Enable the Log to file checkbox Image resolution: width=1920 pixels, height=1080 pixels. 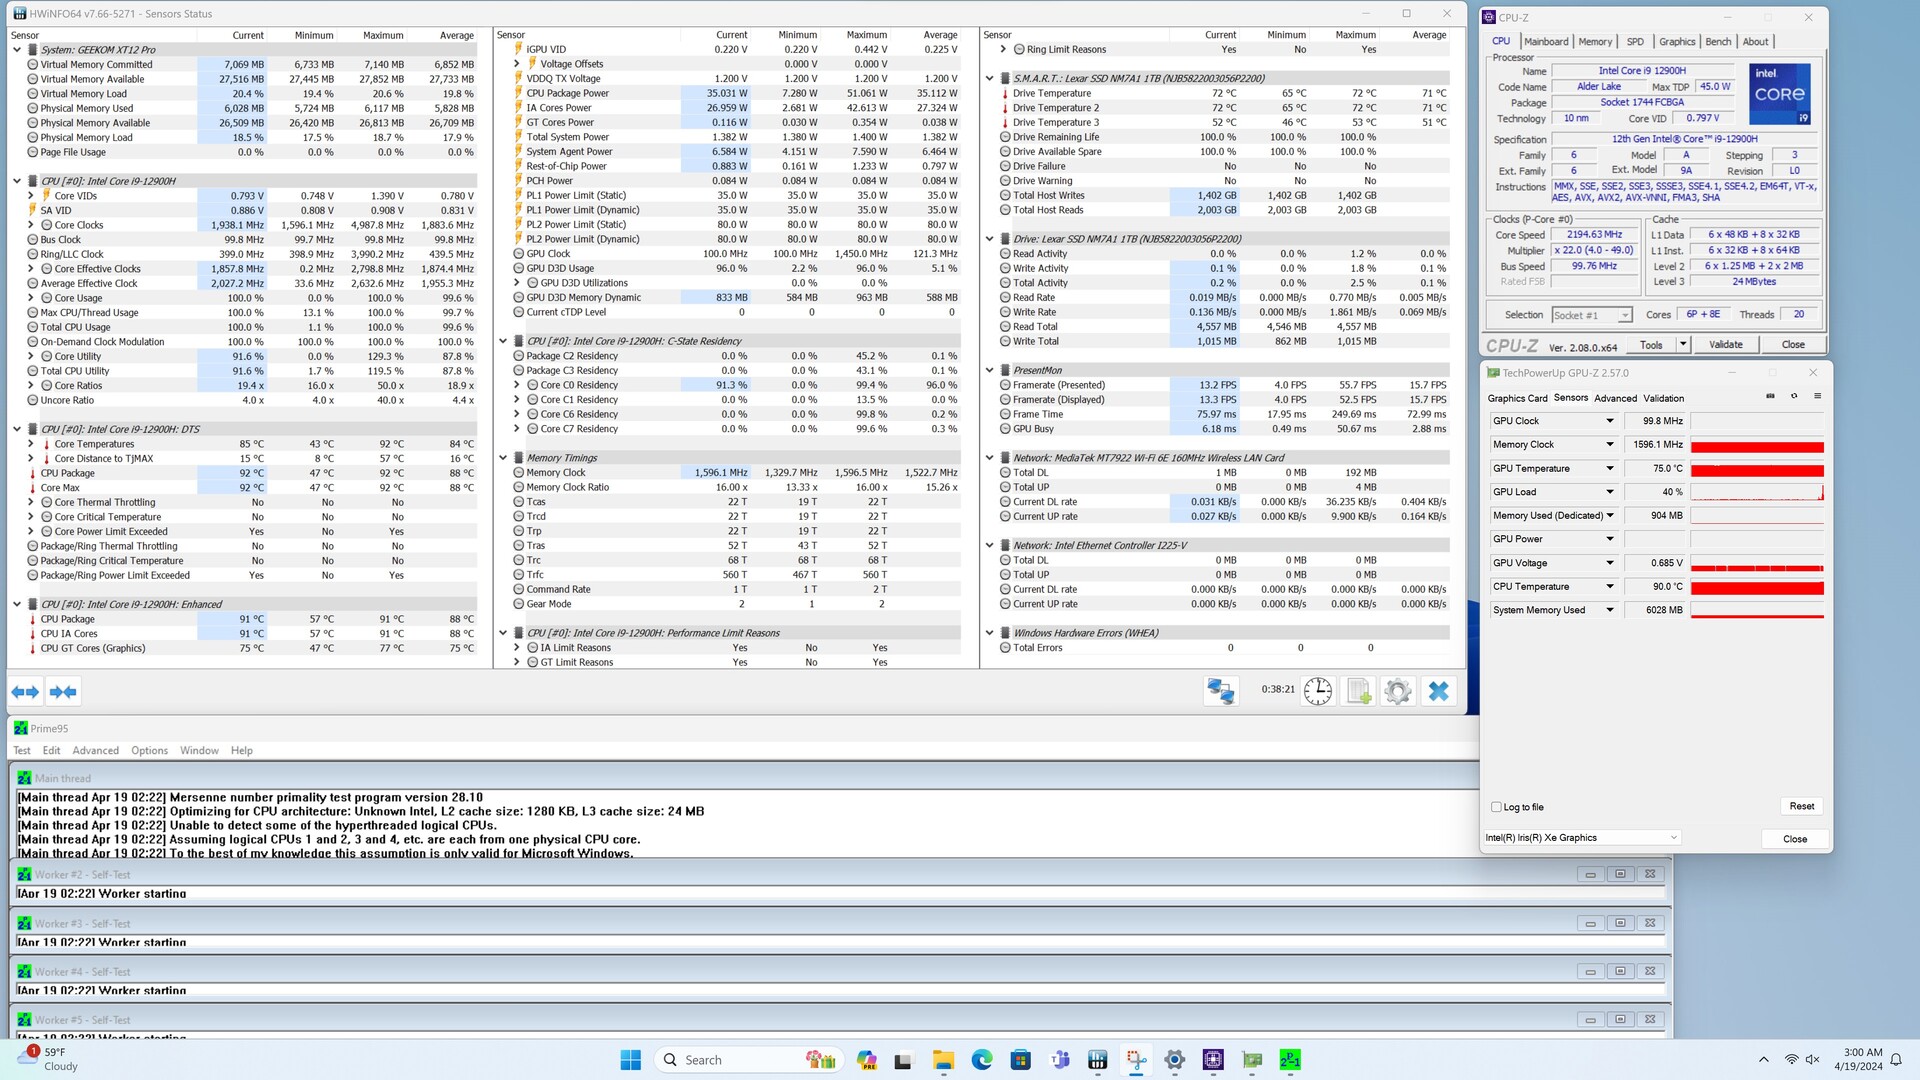coord(1497,807)
